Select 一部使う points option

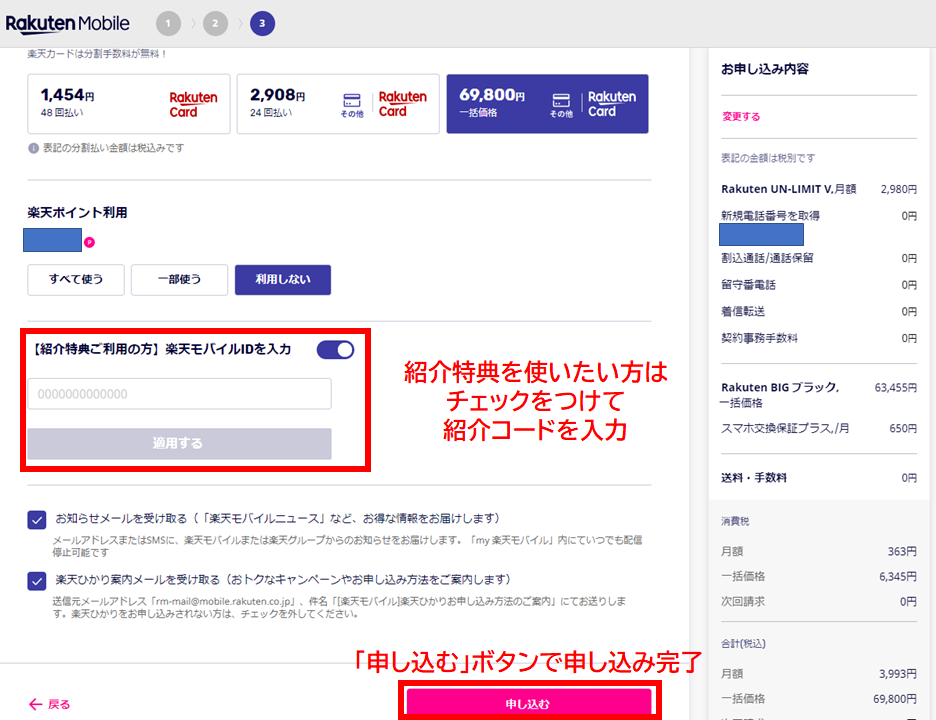click(180, 279)
